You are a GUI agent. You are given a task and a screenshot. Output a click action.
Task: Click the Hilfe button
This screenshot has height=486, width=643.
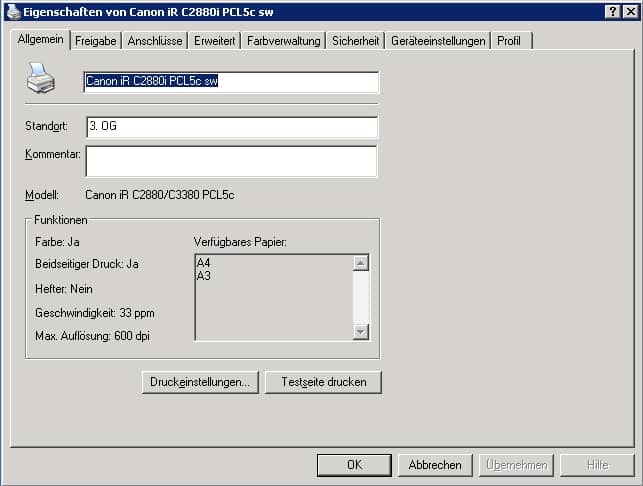click(x=597, y=465)
